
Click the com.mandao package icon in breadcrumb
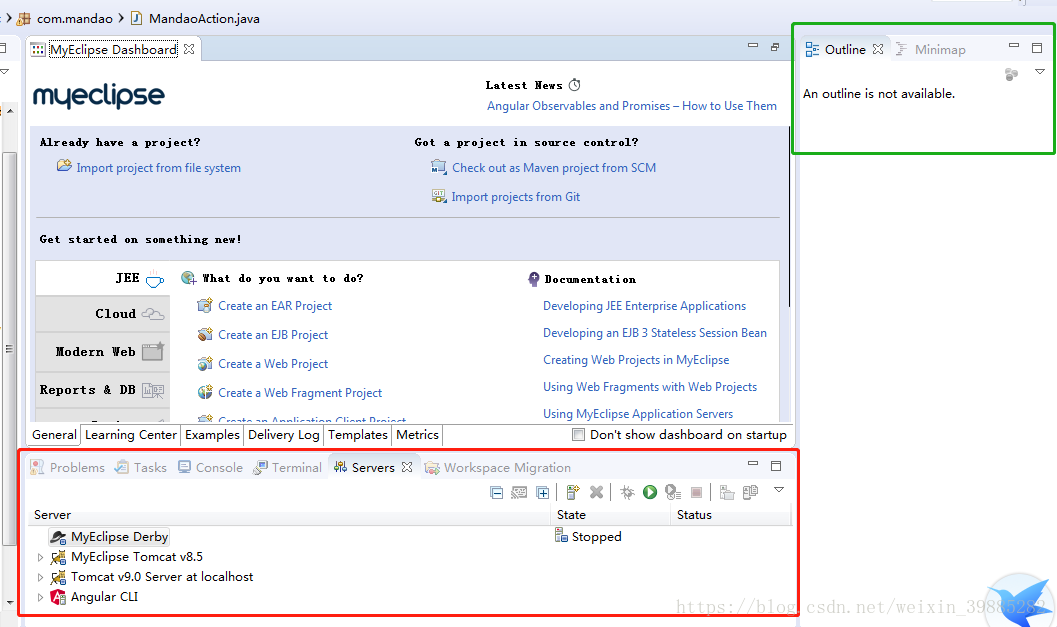click(24, 19)
